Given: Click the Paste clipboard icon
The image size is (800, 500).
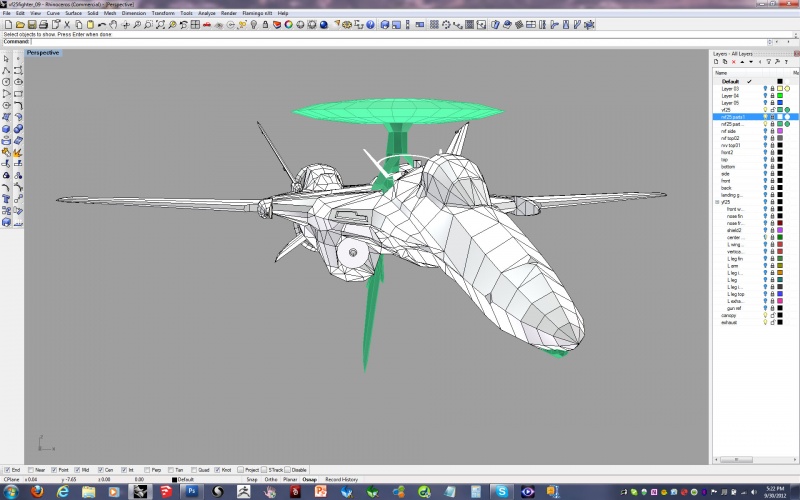Looking at the screenshot, I should tap(90, 24).
